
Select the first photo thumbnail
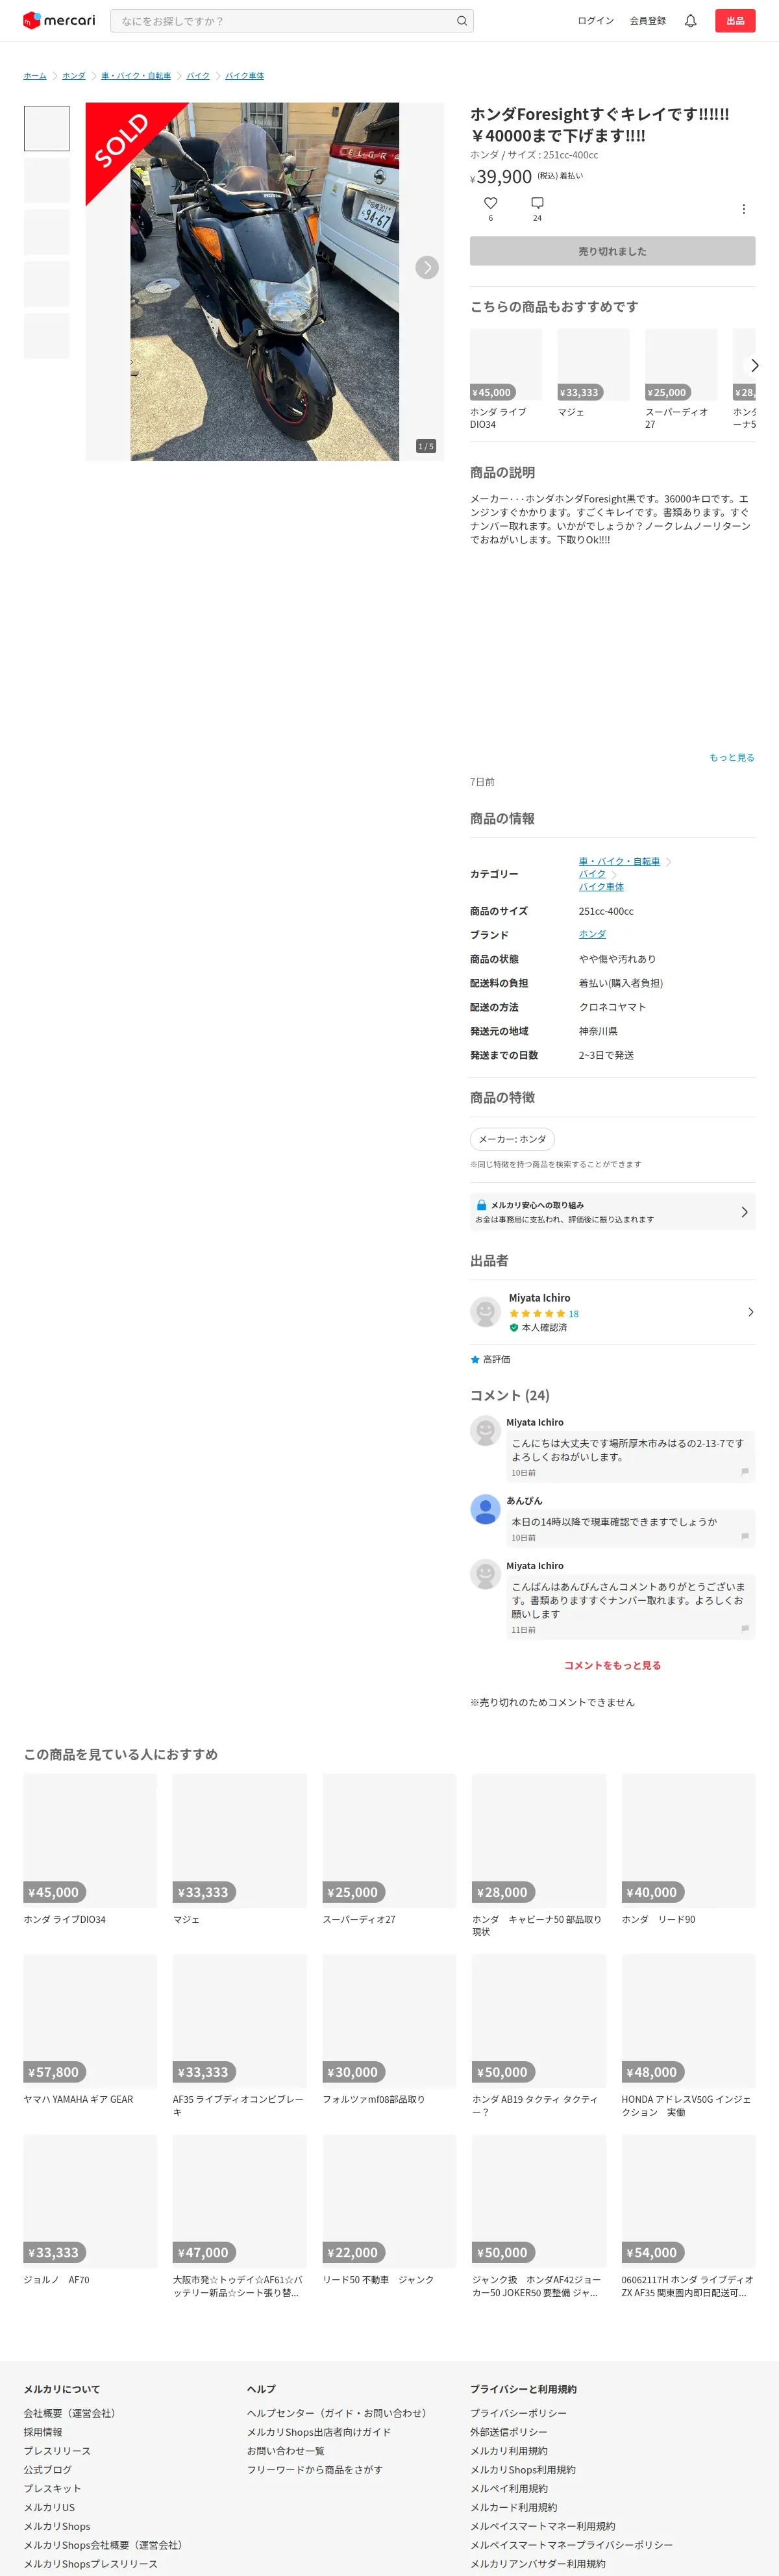pos(47,128)
